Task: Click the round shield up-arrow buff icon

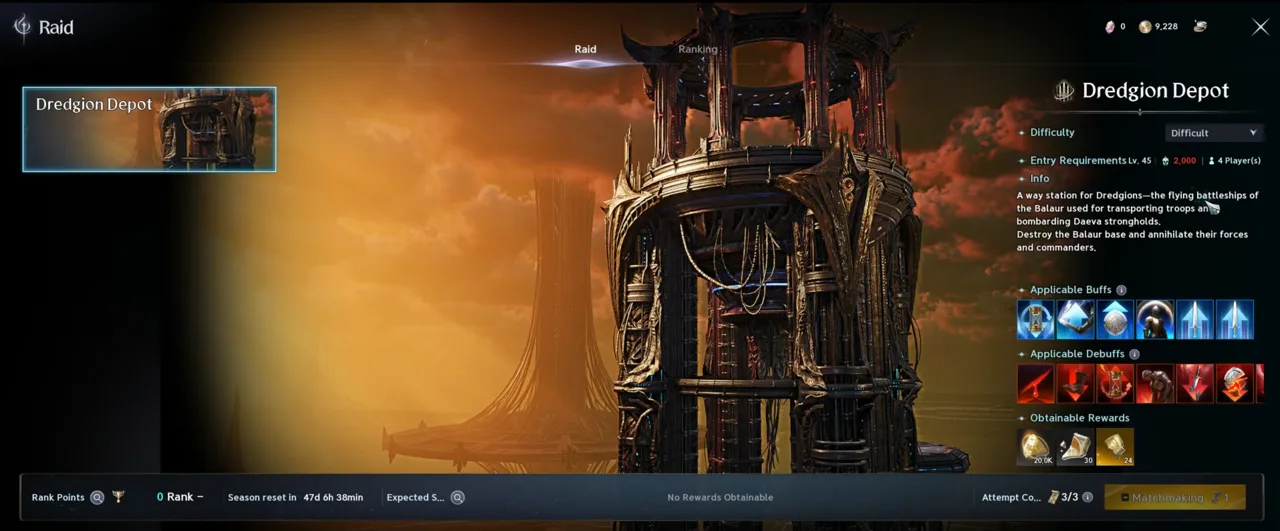Action: [x=1115, y=320]
